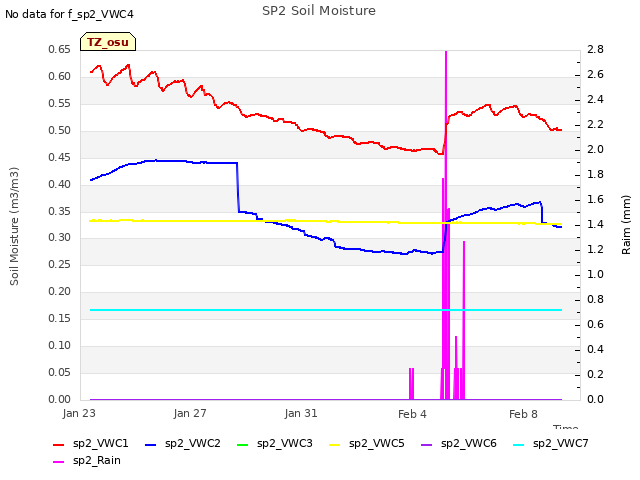The image size is (640, 480).
Task: Click the 2.8 right axis value
Action: [596, 49]
